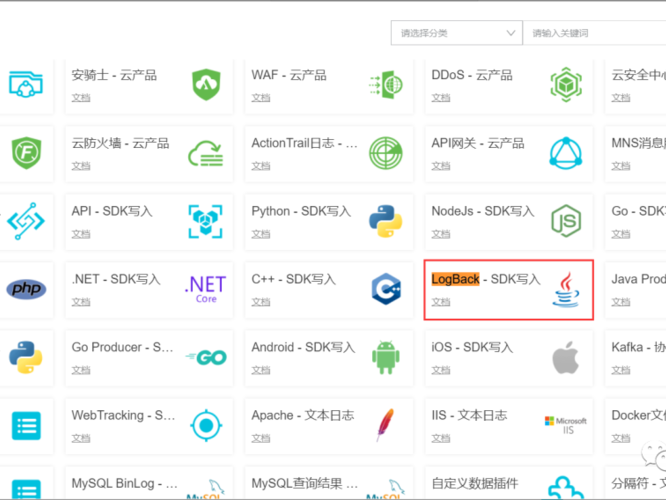Select the 安骑士 - 云产品 card title
666x500 pixels.
[114, 75]
